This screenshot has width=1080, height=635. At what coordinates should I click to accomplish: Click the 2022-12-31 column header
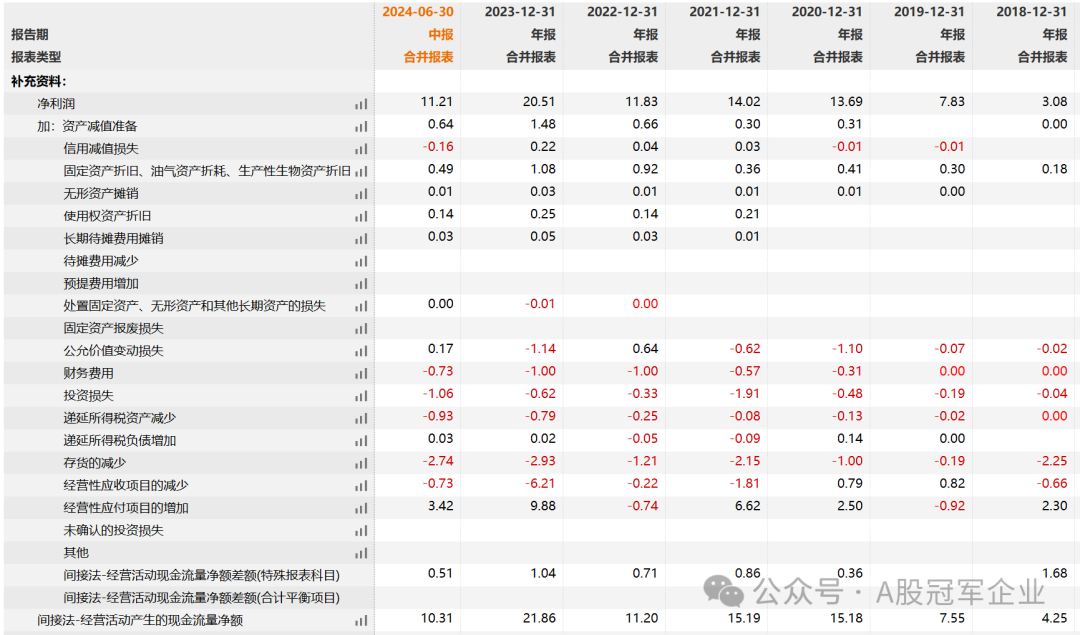coord(623,12)
